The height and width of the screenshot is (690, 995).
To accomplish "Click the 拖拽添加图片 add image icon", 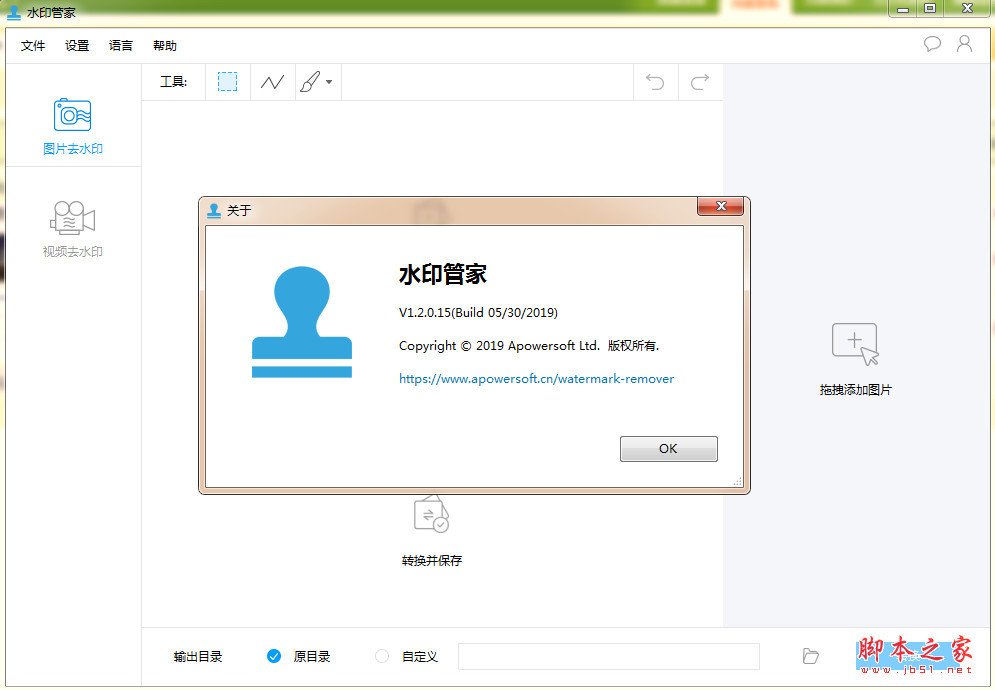I will pyautogui.click(x=855, y=345).
